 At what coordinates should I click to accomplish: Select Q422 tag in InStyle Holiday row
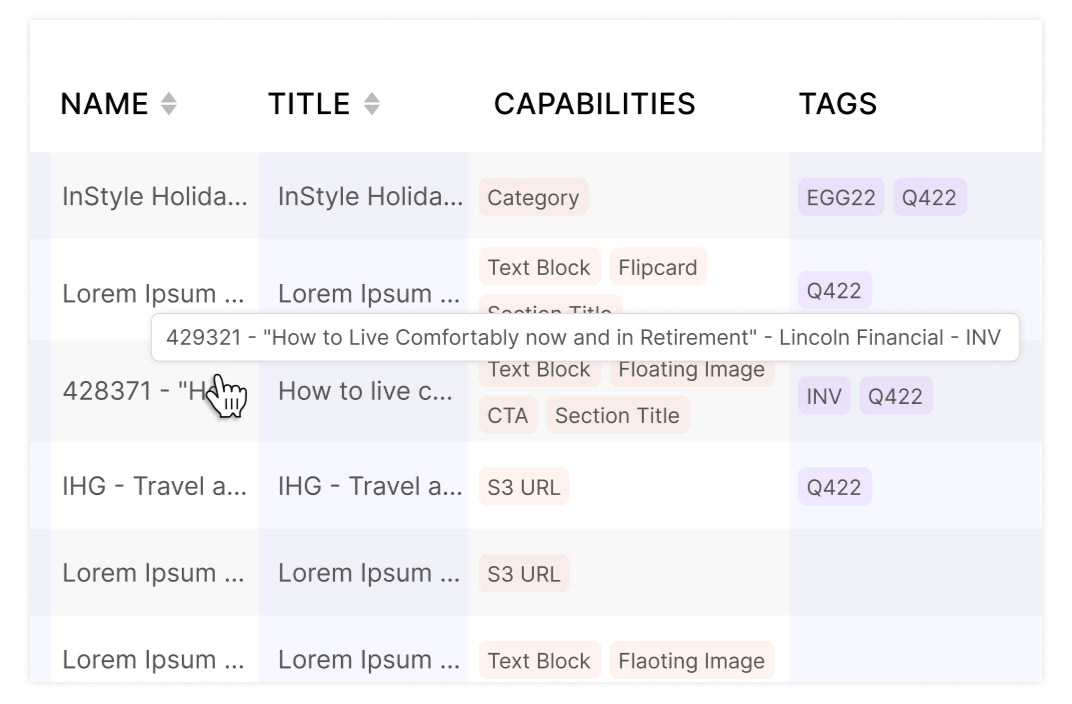[x=929, y=198]
